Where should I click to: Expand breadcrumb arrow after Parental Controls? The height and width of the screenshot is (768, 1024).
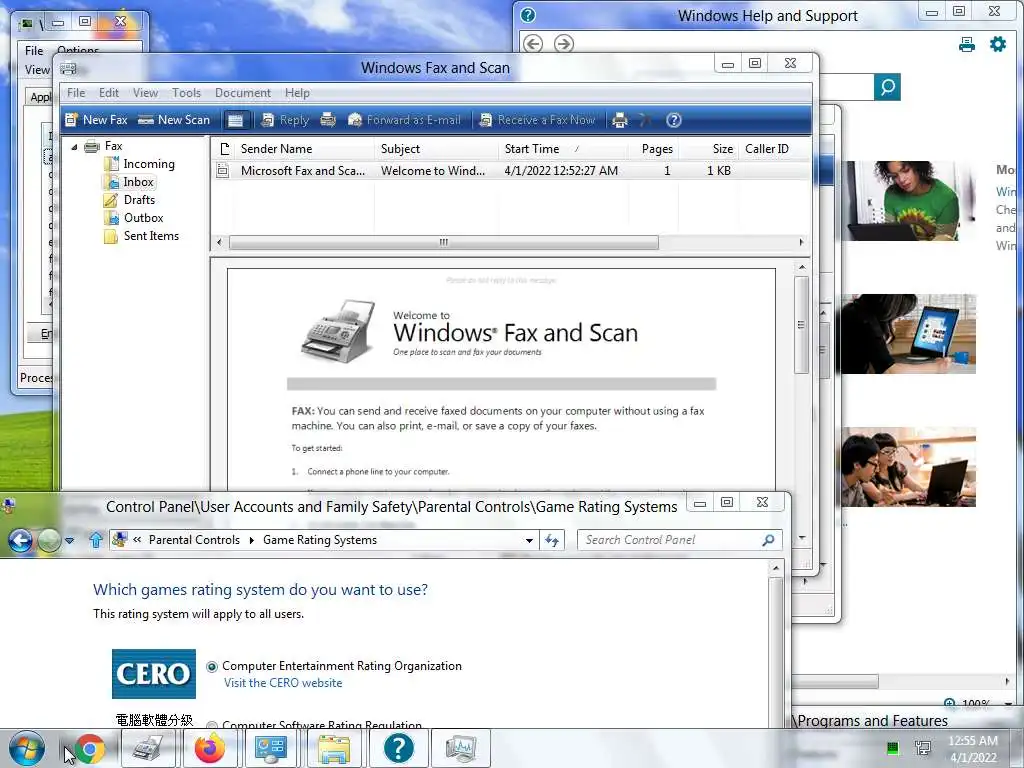(251, 540)
